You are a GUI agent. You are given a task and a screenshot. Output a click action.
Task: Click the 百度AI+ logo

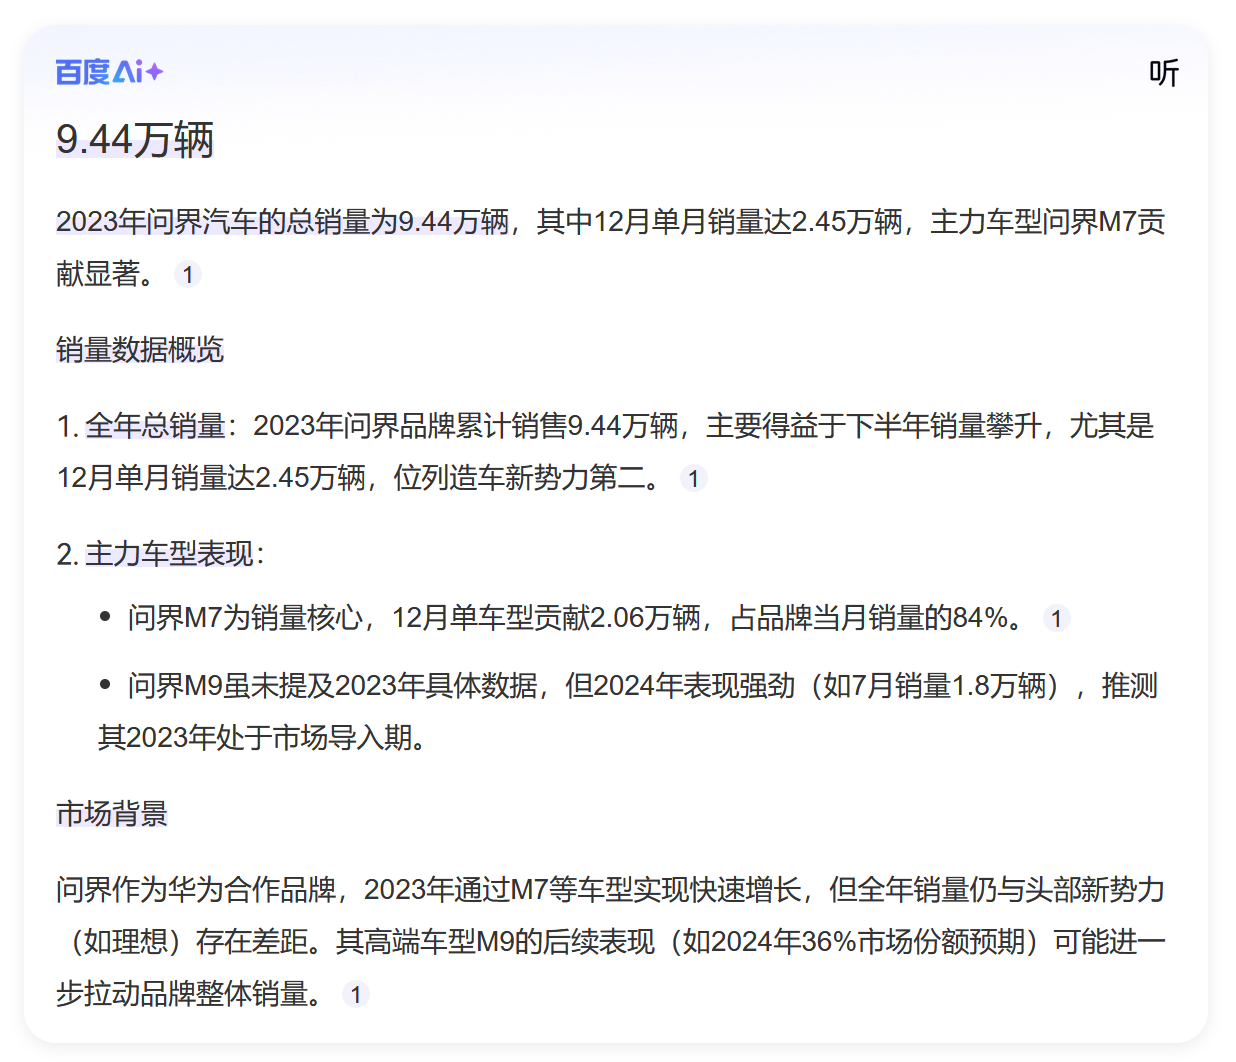(109, 72)
